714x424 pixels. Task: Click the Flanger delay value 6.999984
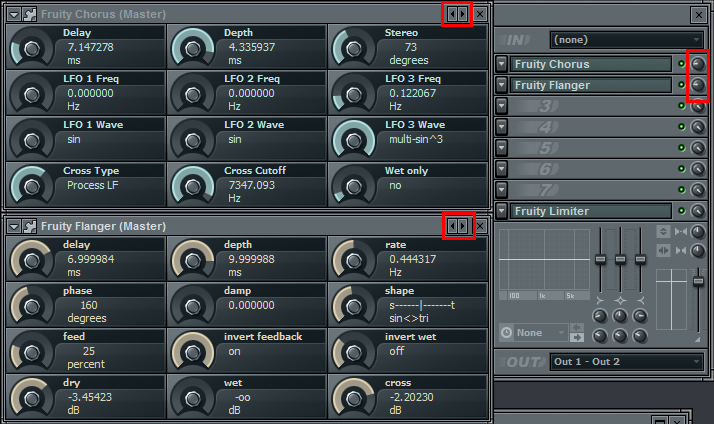pos(91,260)
